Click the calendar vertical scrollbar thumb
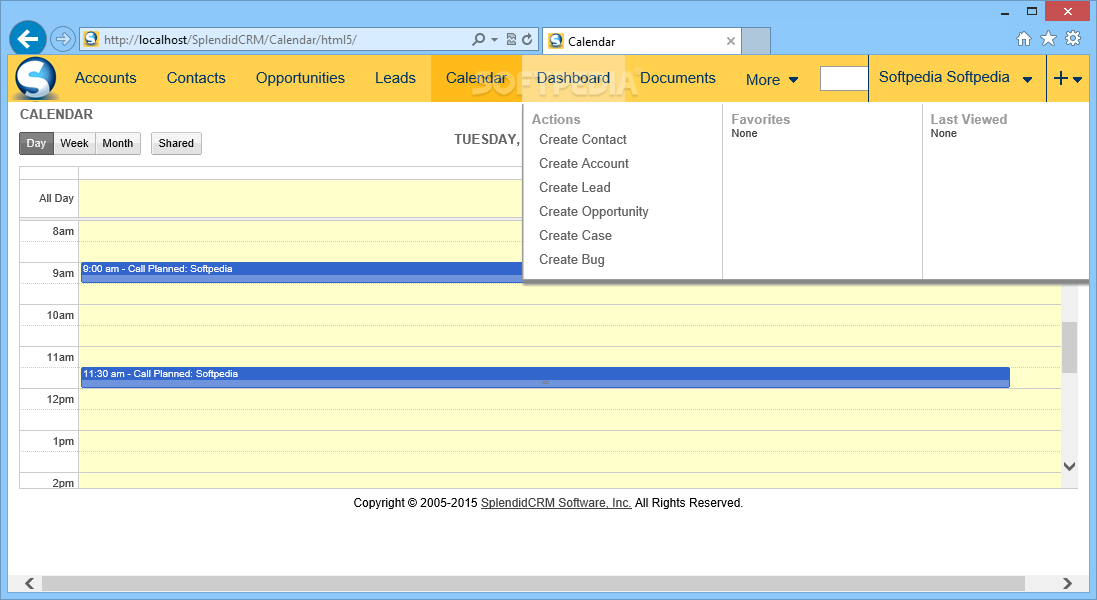This screenshot has width=1097, height=600. [1069, 348]
